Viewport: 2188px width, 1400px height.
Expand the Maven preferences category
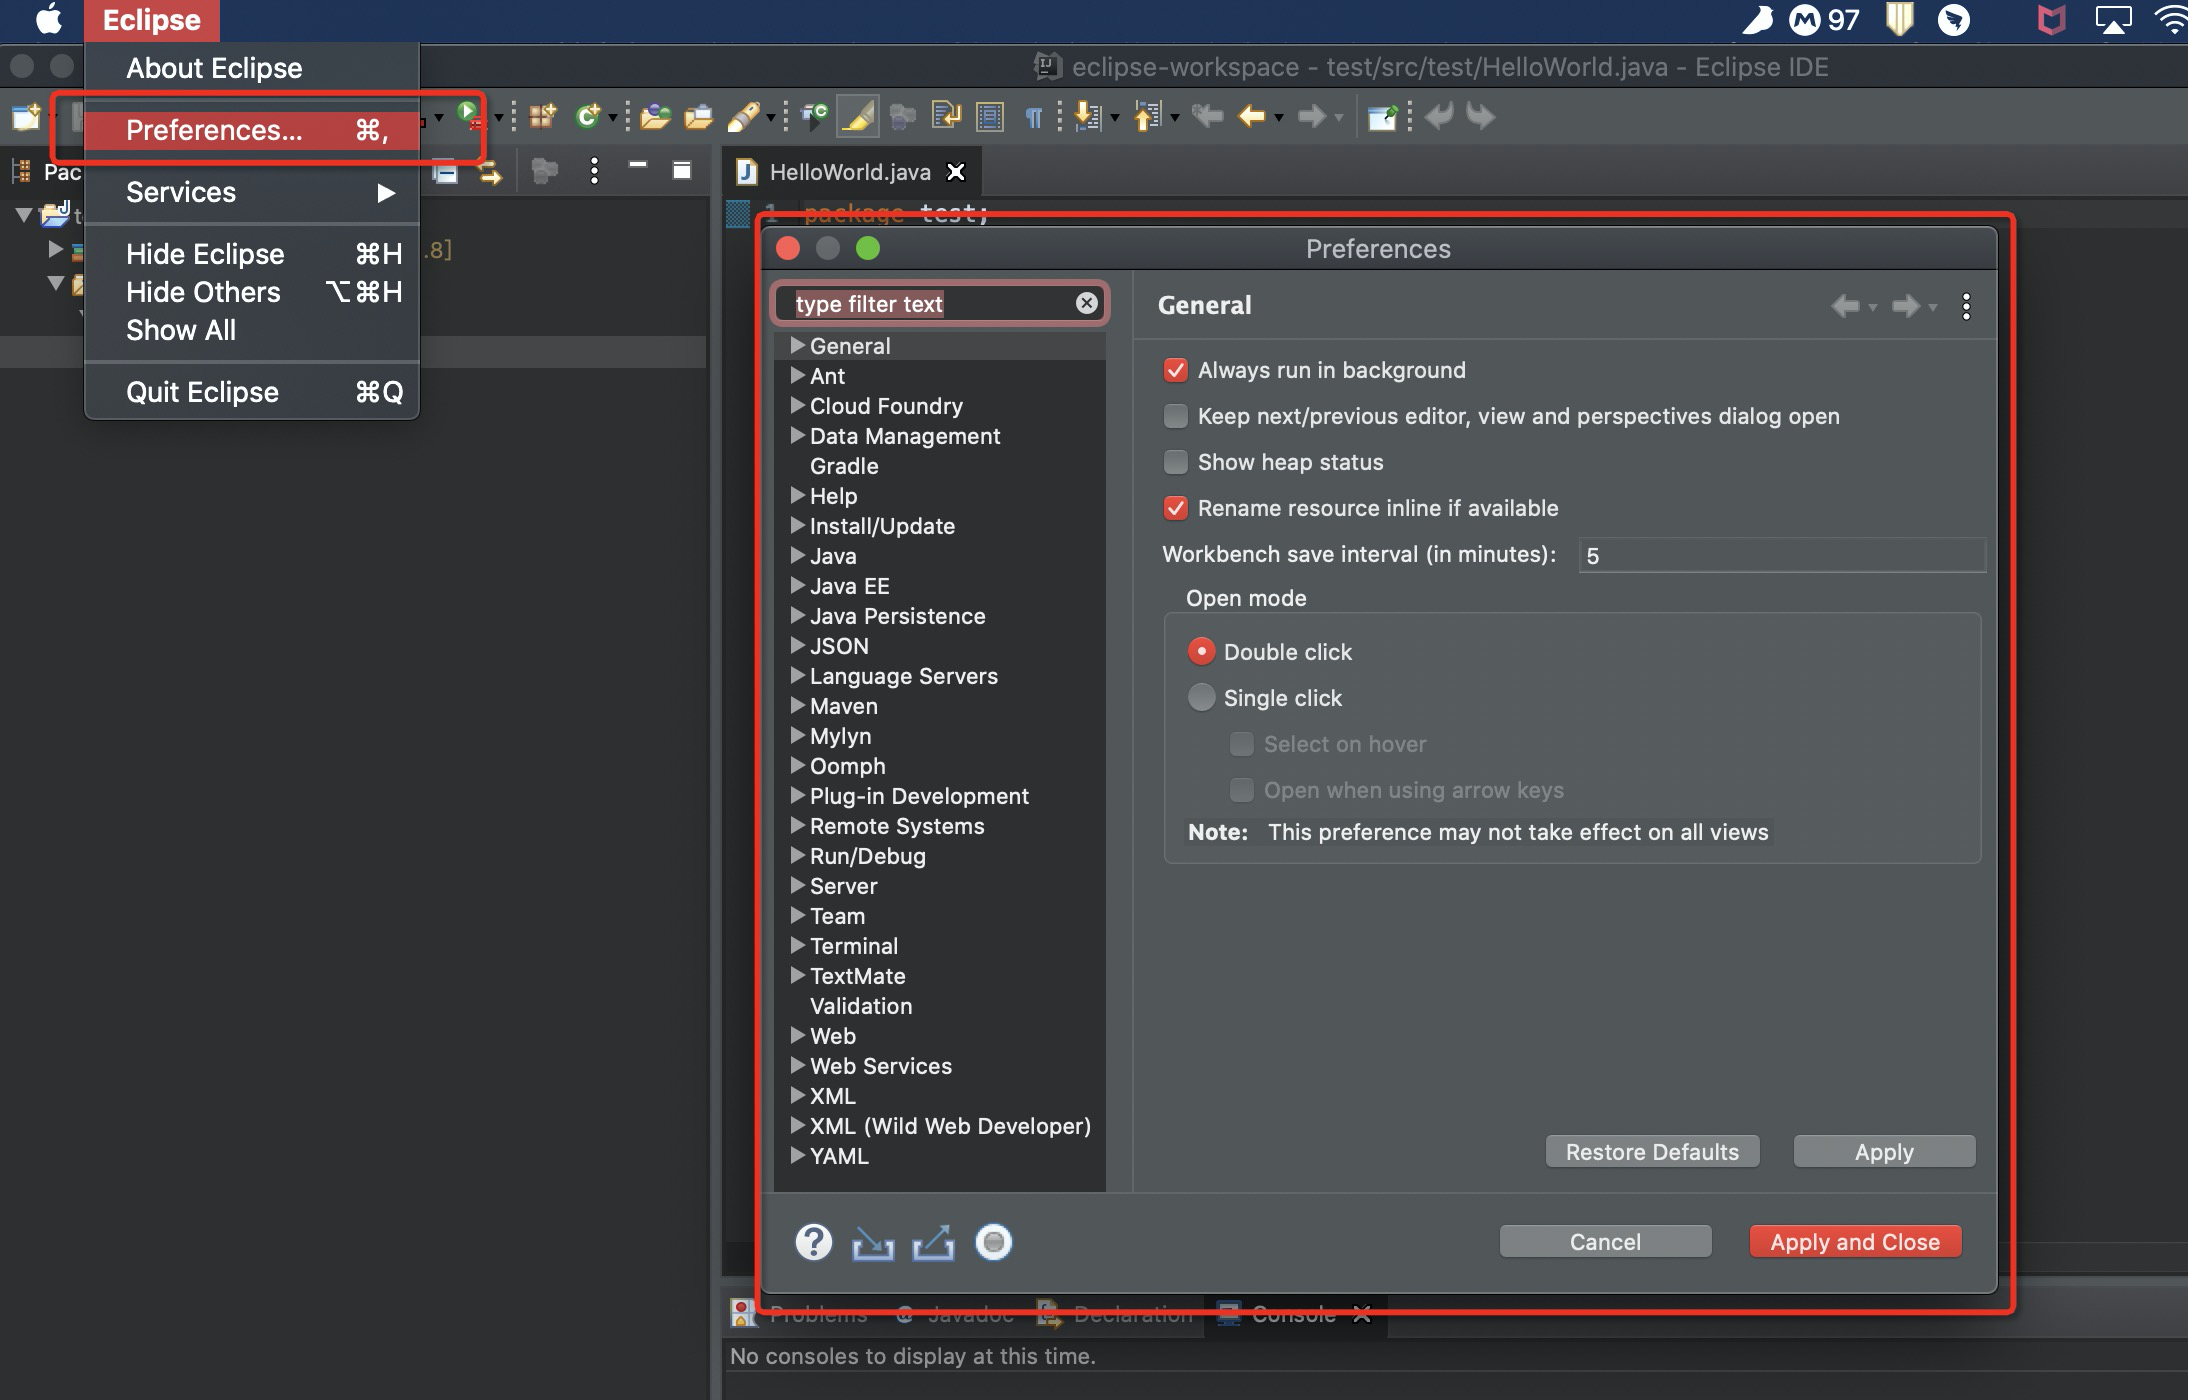(797, 705)
